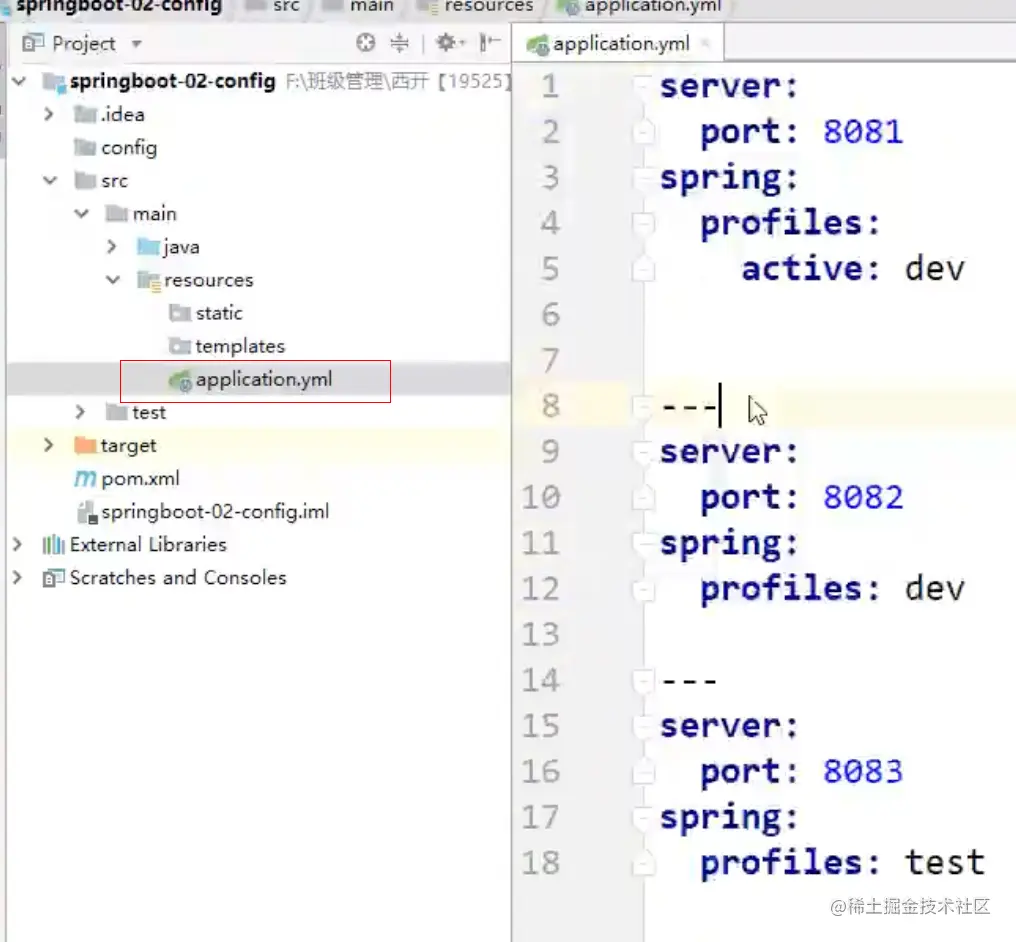Screen dimensions: 1016x942
Task: Expand the target folder
Action: 49,444
